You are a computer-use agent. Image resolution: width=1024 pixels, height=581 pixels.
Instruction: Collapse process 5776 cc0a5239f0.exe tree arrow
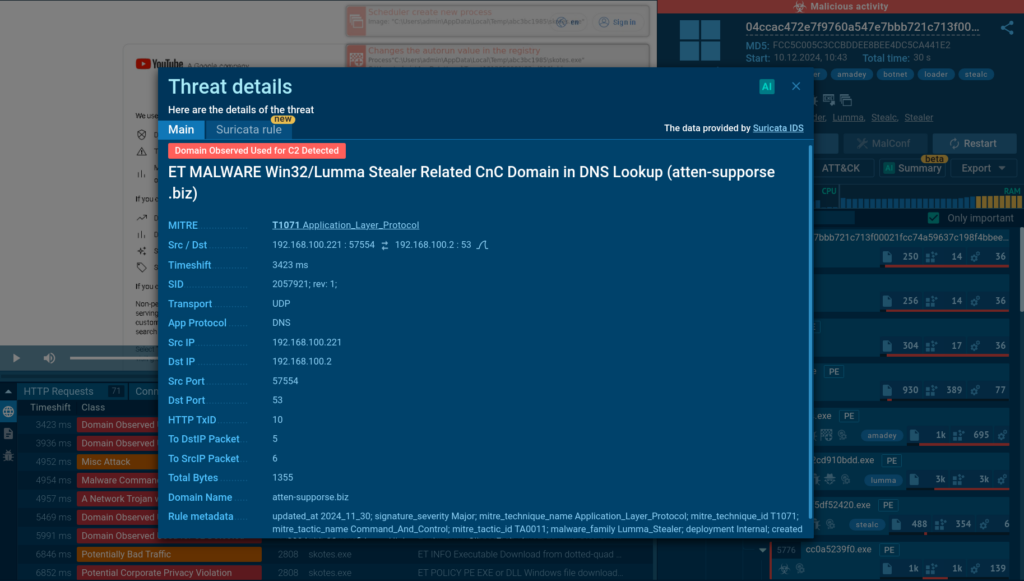(762, 550)
